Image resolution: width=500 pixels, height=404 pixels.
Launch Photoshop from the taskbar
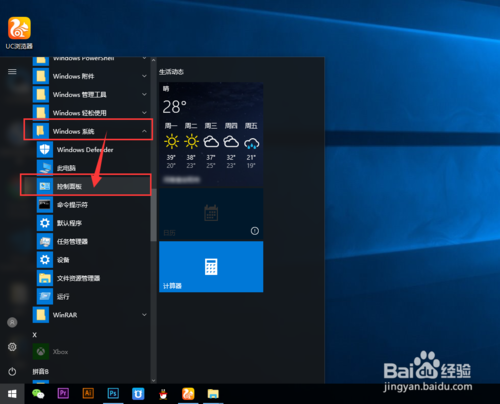click(113, 394)
